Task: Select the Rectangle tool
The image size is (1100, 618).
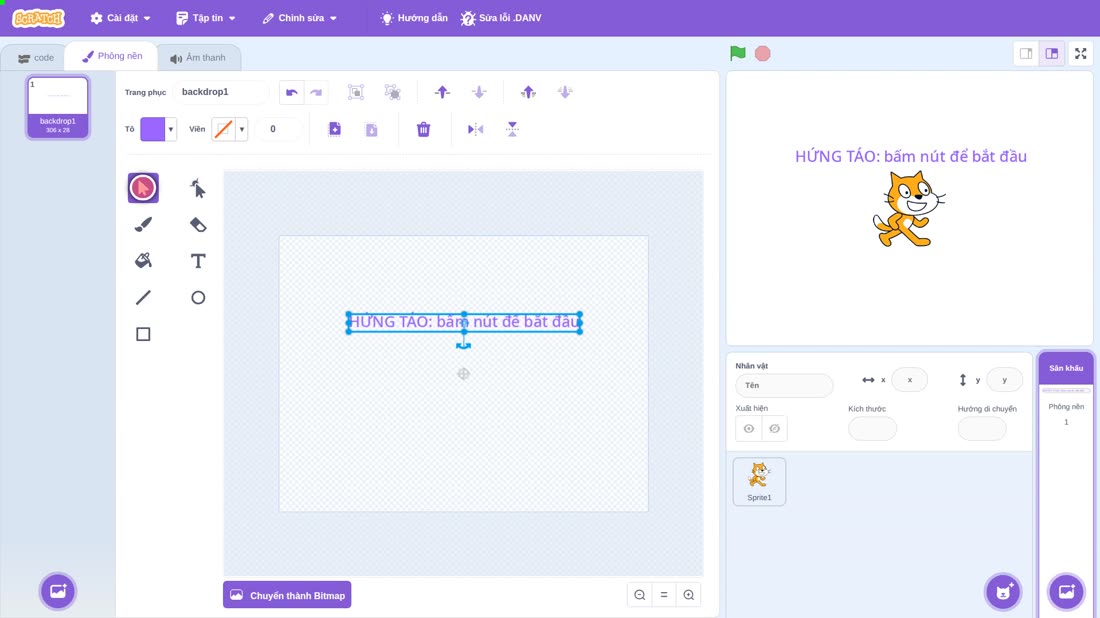Action: [143, 334]
